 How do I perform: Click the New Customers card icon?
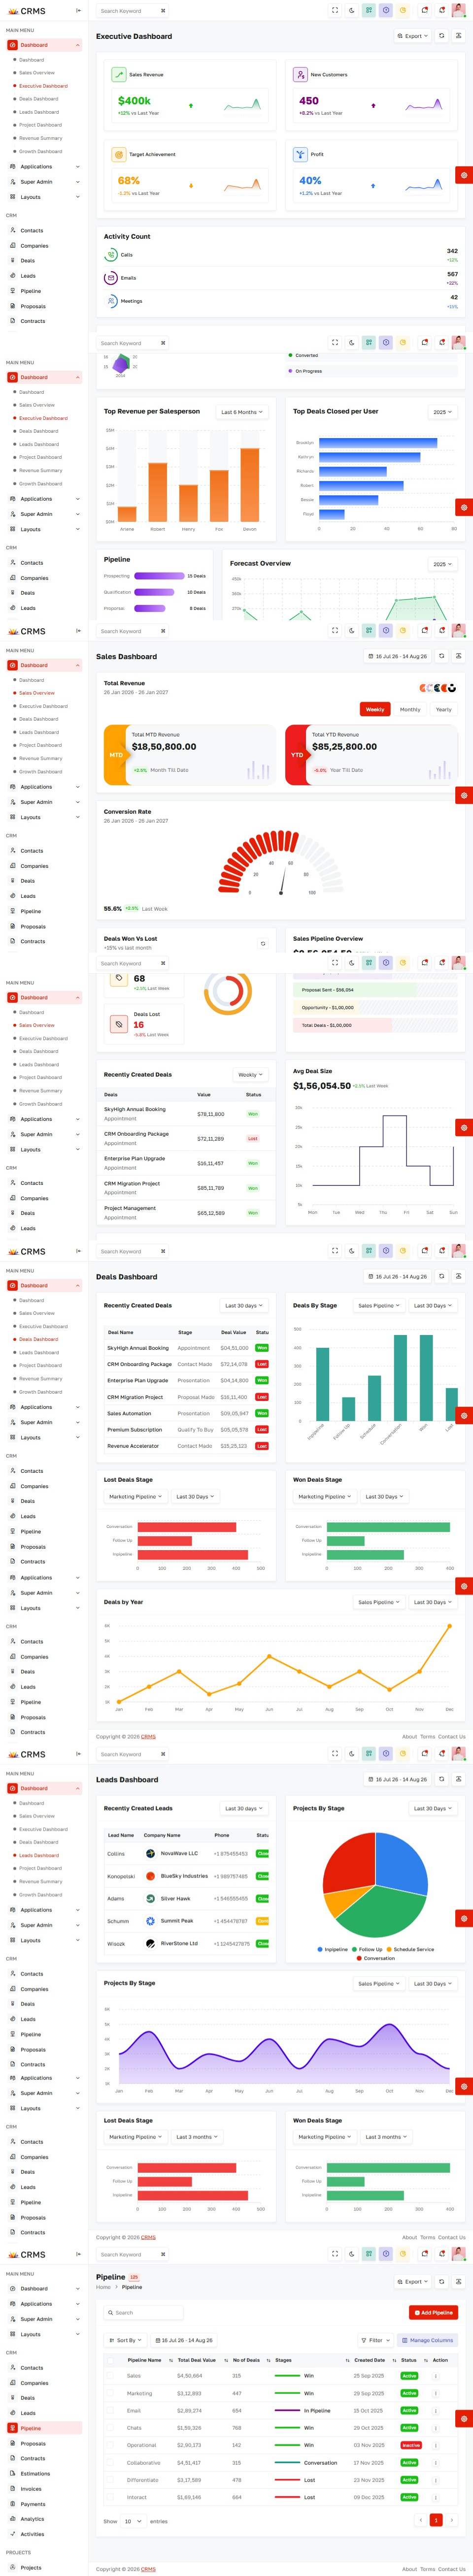[300, 74]
